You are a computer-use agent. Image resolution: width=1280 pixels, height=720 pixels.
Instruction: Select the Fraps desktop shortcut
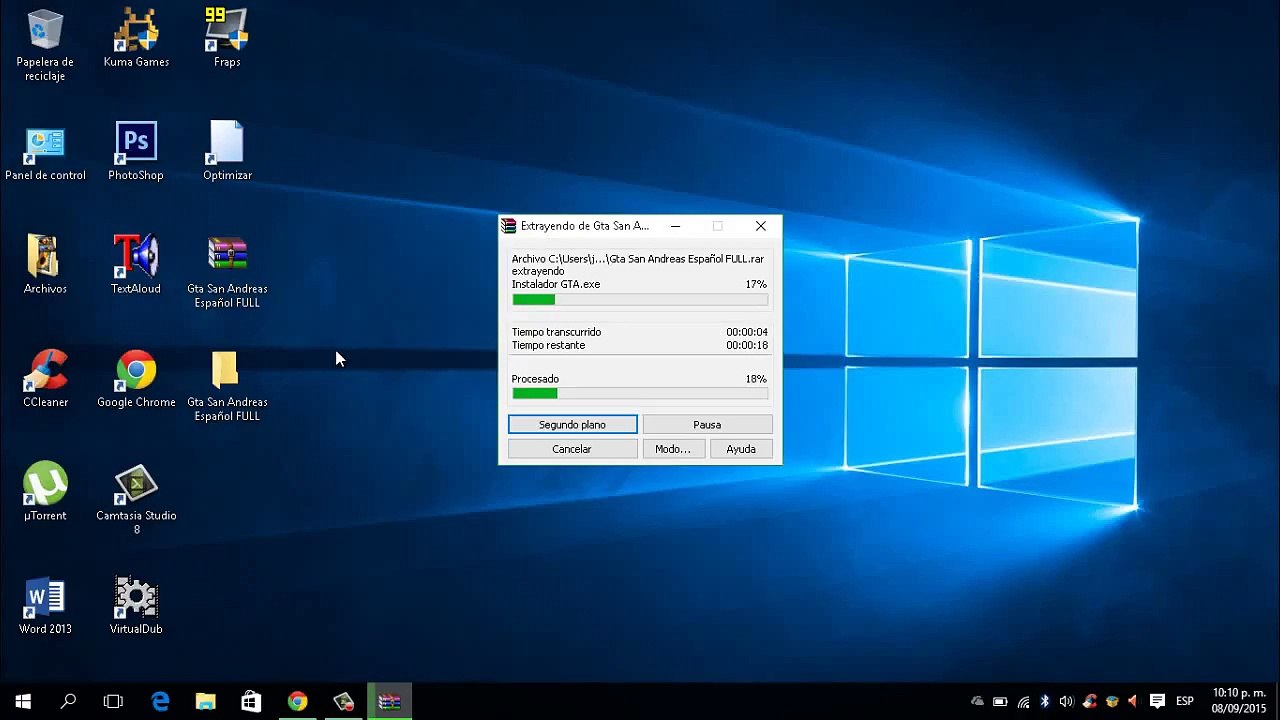point(227,40)
